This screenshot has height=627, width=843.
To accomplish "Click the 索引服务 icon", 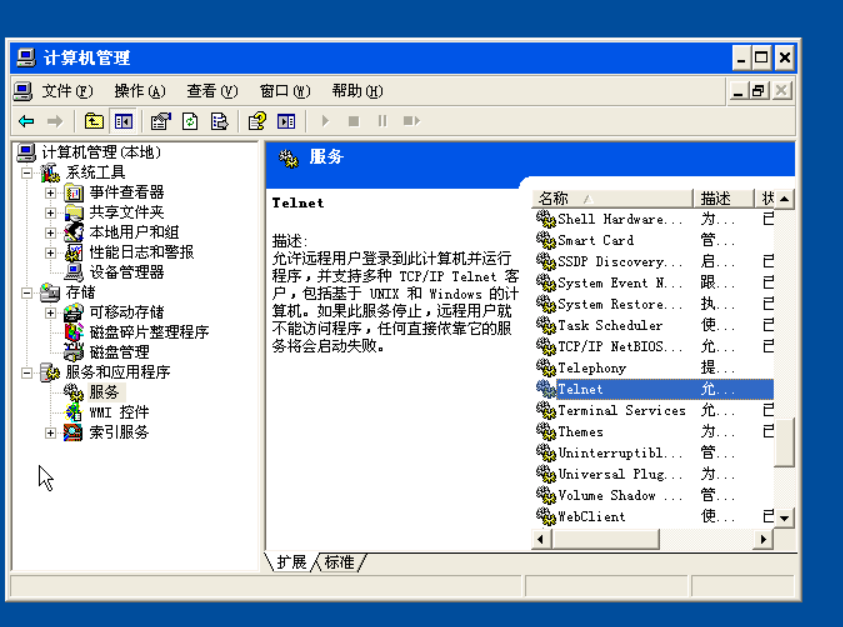I will point(74,432).
